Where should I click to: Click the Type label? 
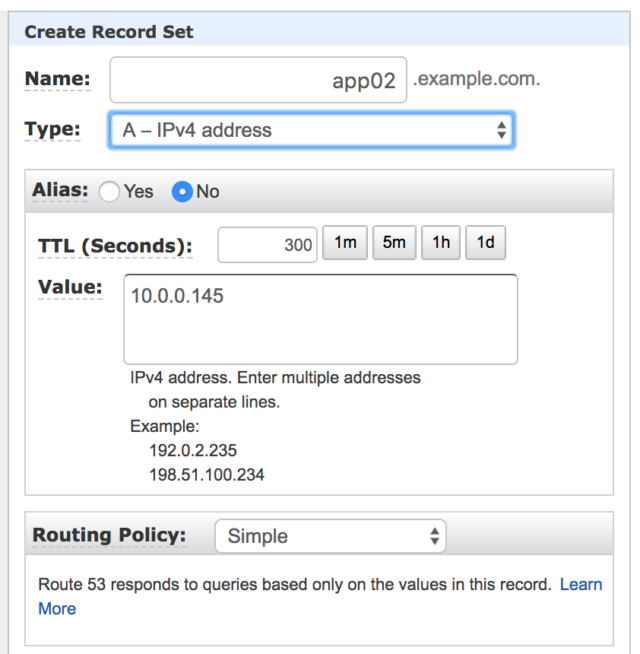point(52,129)
